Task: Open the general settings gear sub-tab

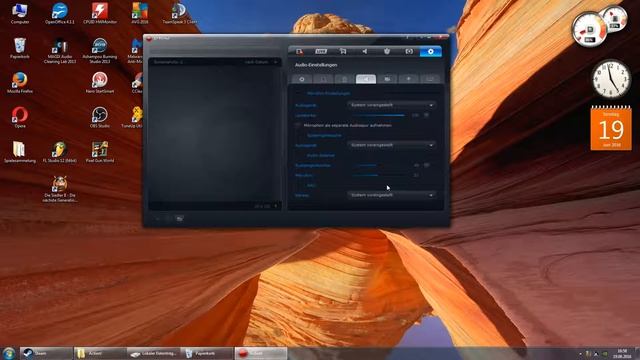Action: pyautogui.click(x=302, y=79)
